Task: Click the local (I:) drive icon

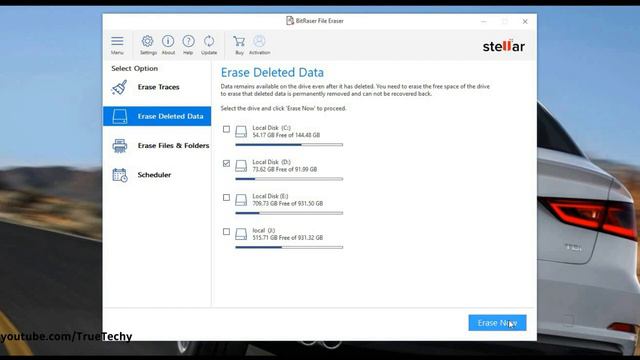Action: 241,234
